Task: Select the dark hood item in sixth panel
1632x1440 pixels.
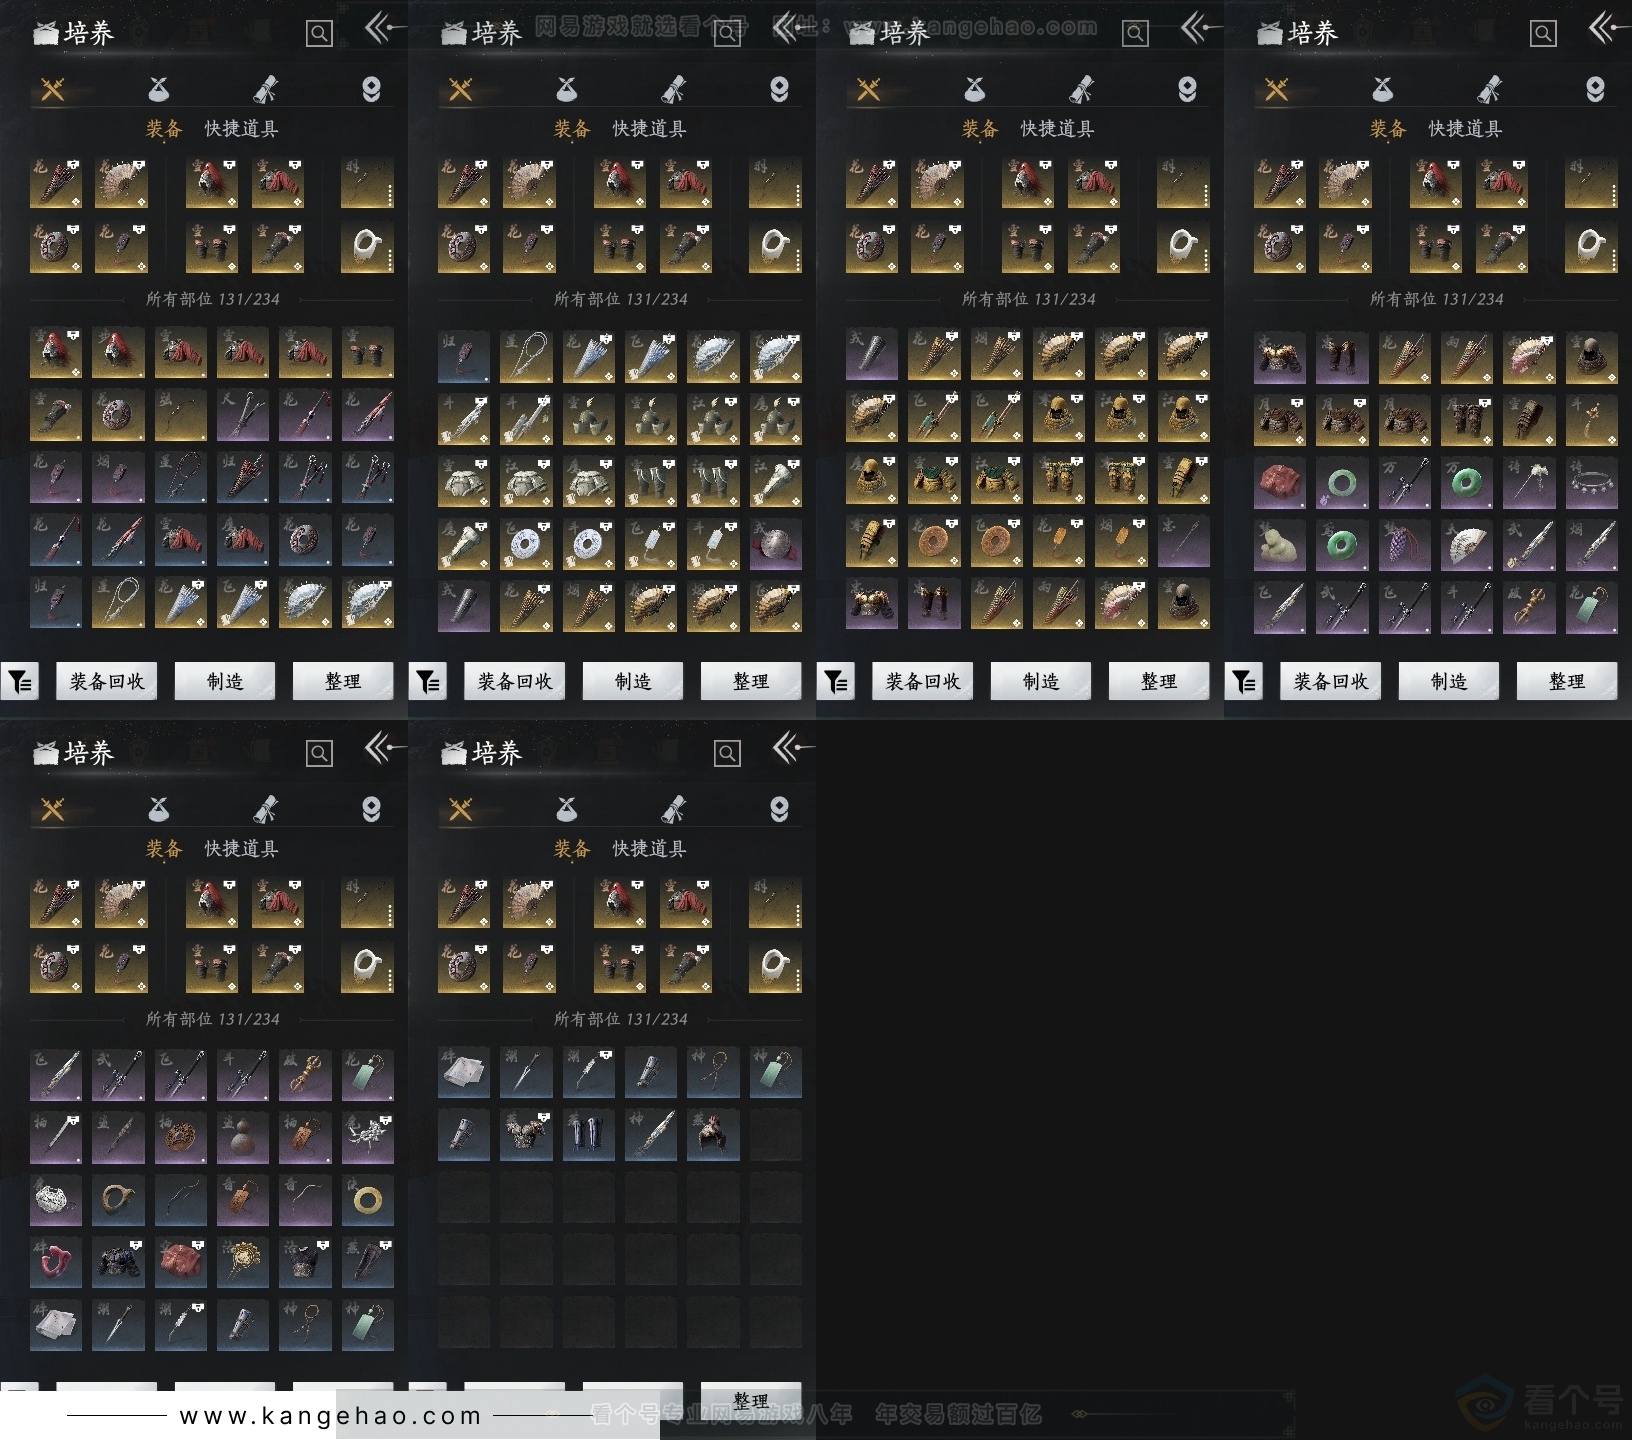Action: tap(712, 1133)
